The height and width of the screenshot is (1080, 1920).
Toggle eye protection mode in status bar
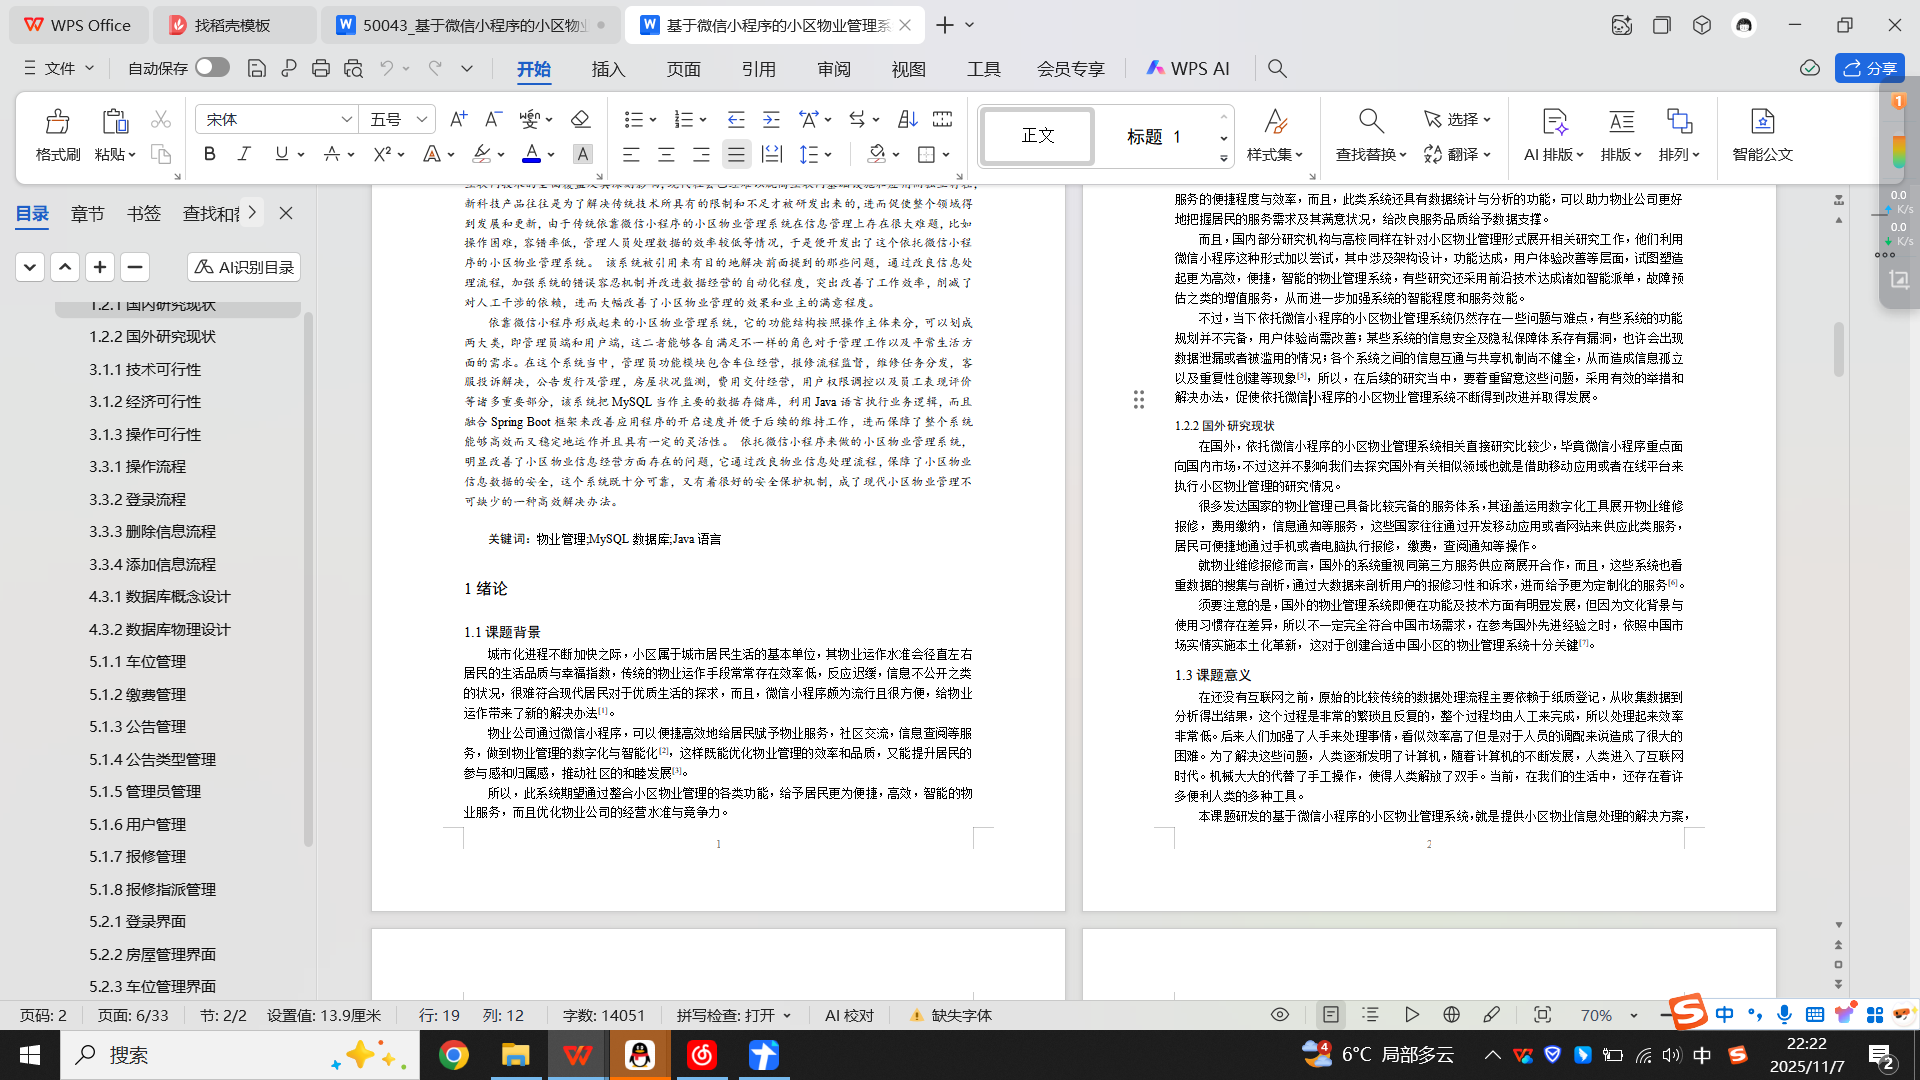pyautogui.click(x=1279, y=1015)
